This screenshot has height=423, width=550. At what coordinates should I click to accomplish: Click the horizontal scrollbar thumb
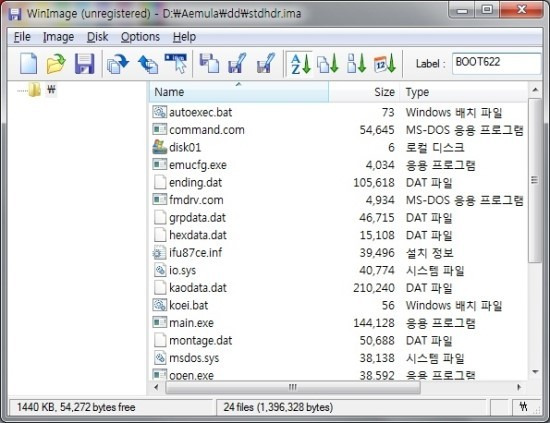293,388
